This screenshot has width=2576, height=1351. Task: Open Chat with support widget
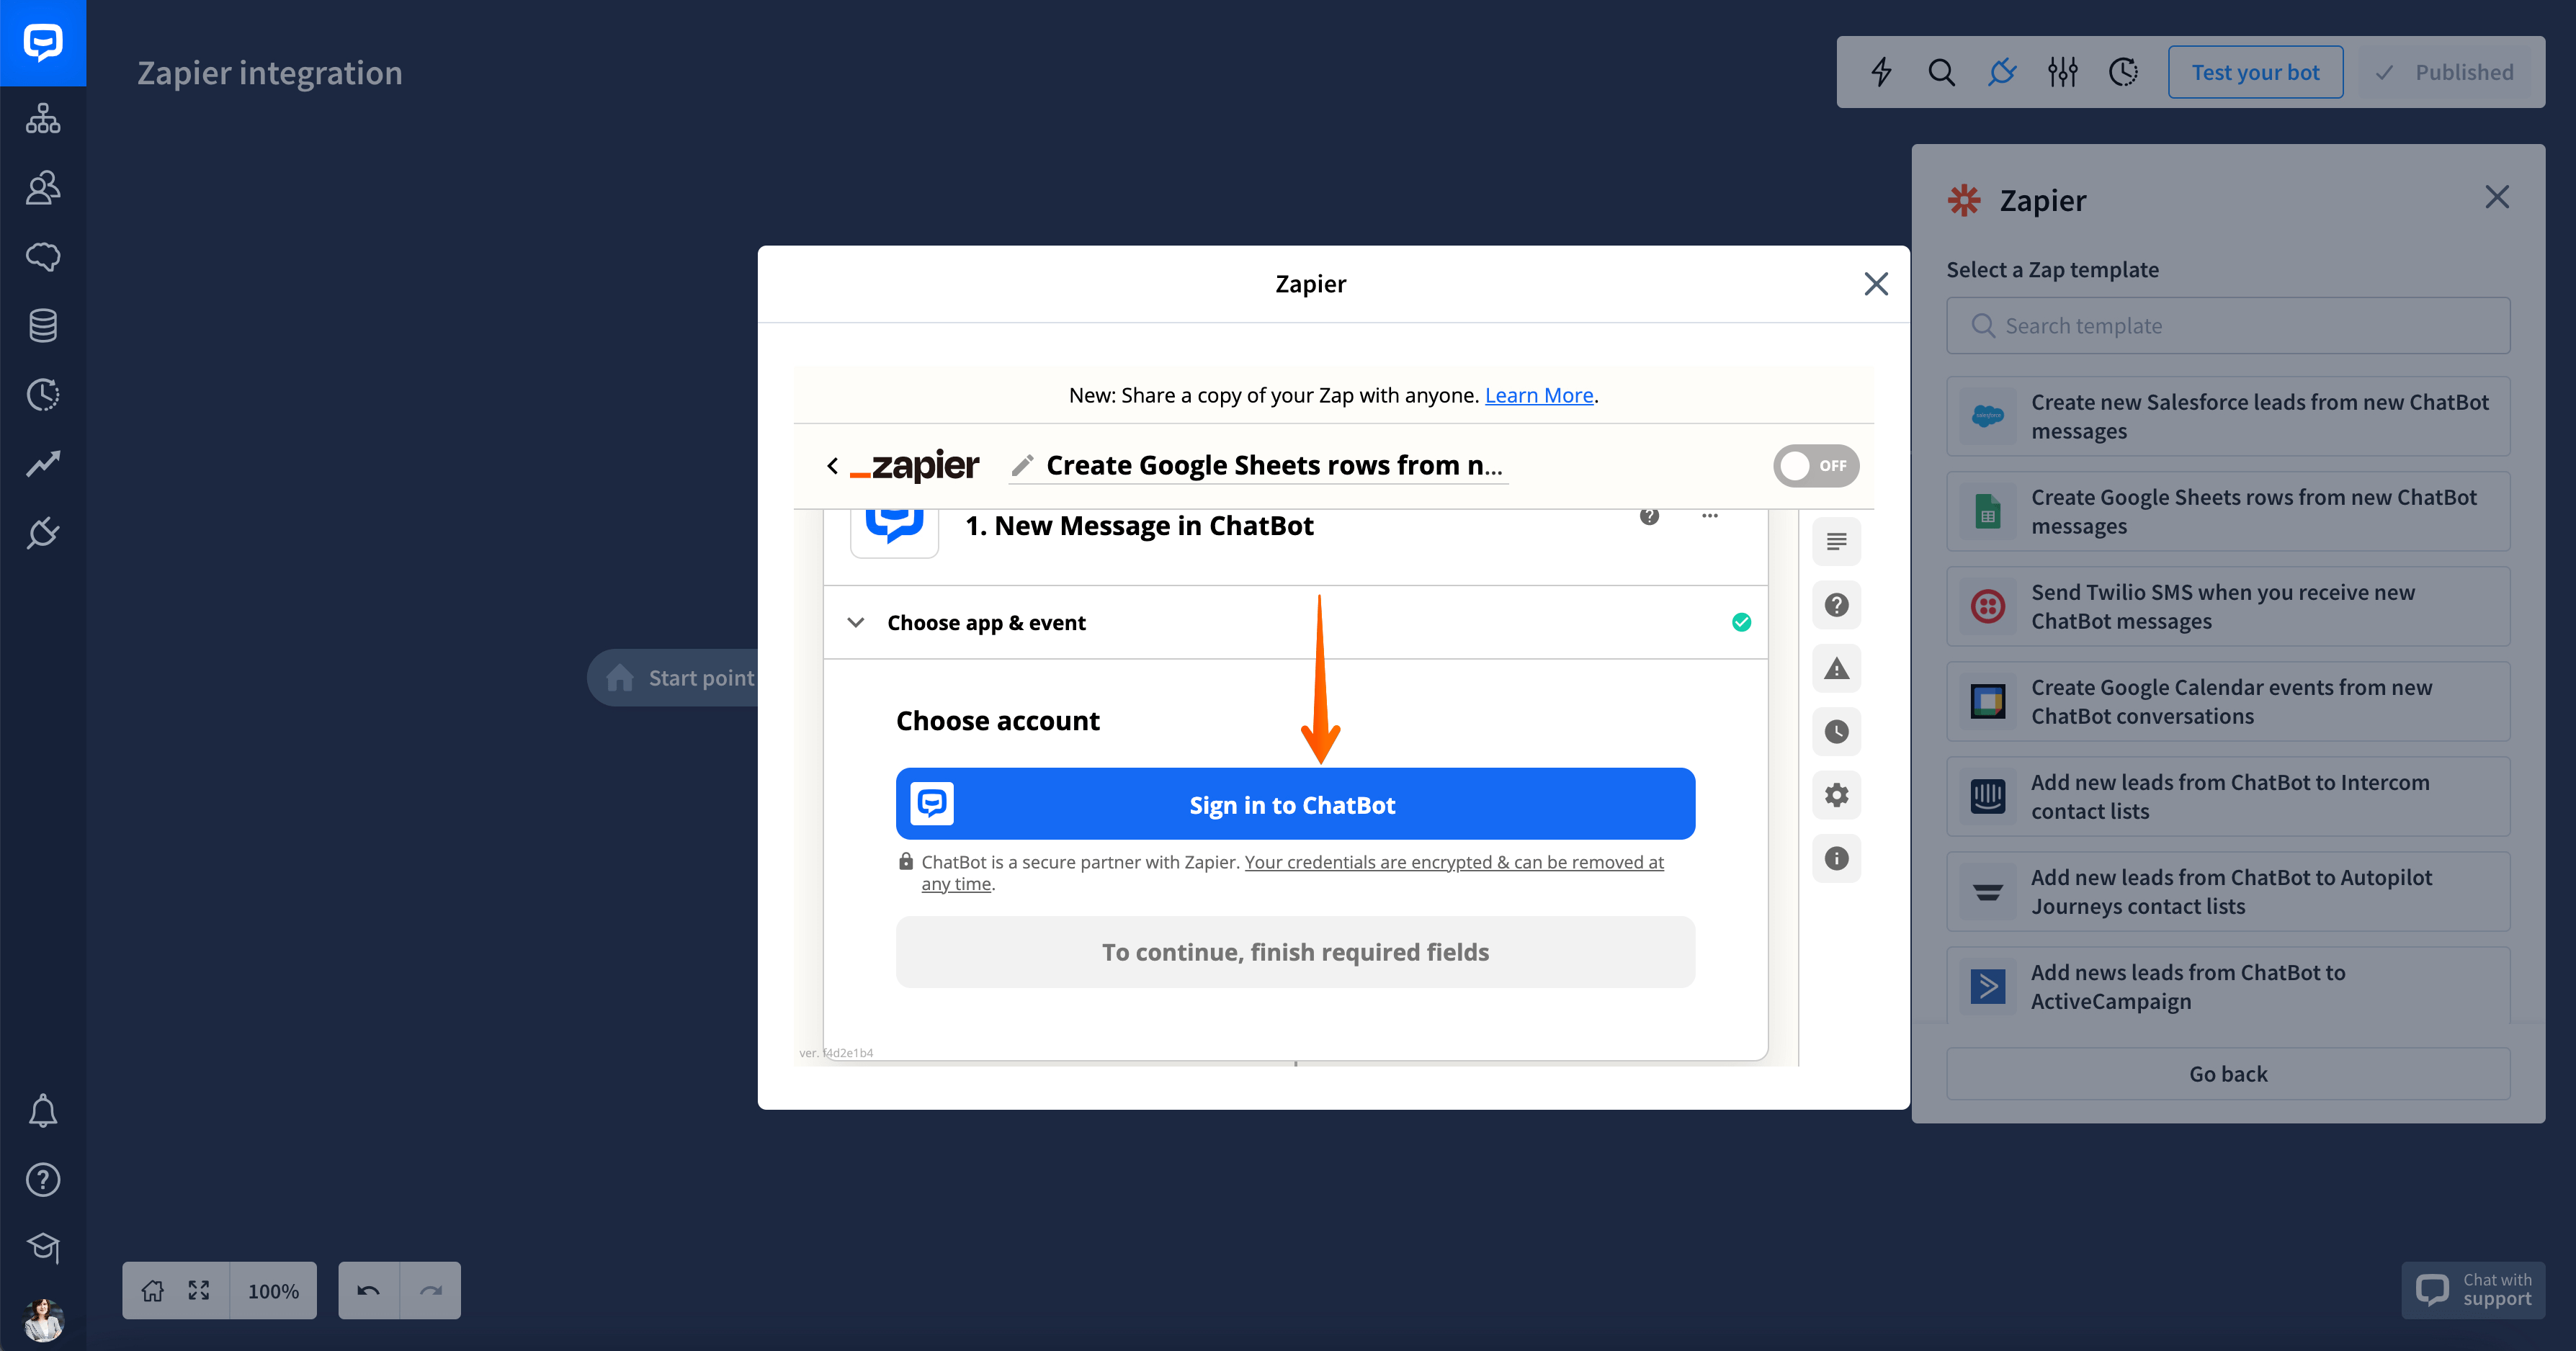tap(2473, 1290)
